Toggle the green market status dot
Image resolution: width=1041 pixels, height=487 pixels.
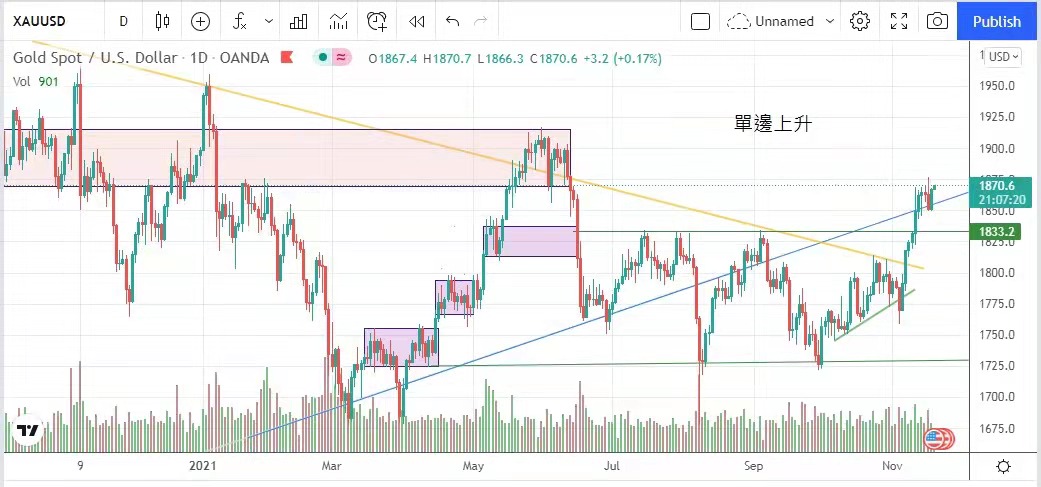(x=323, y=58)
